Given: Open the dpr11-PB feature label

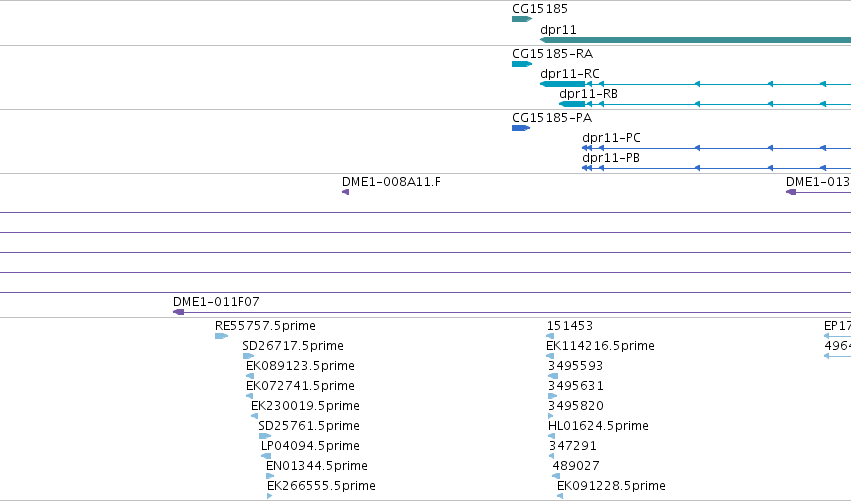Looking at the screenshot, I should [611, 158].
